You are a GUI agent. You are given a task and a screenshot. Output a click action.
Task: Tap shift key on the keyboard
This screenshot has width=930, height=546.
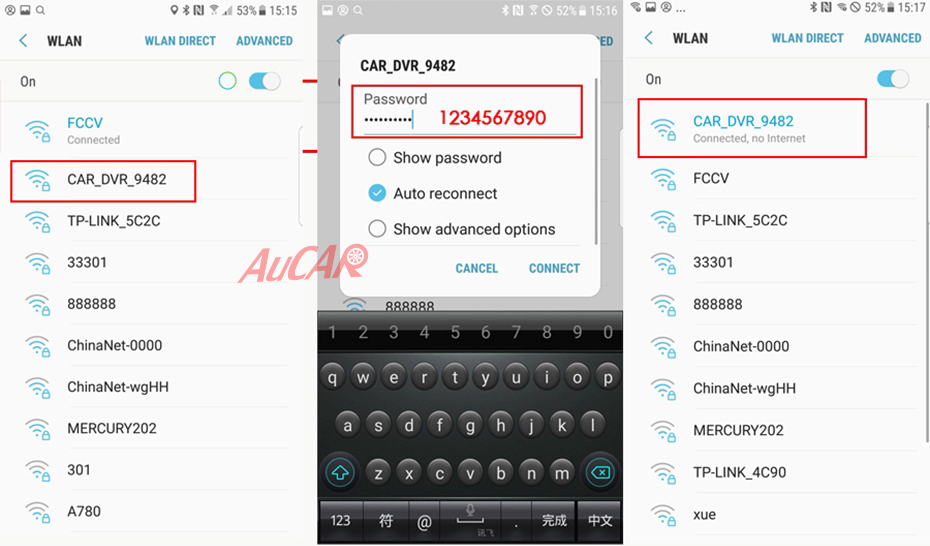point(340,472)
